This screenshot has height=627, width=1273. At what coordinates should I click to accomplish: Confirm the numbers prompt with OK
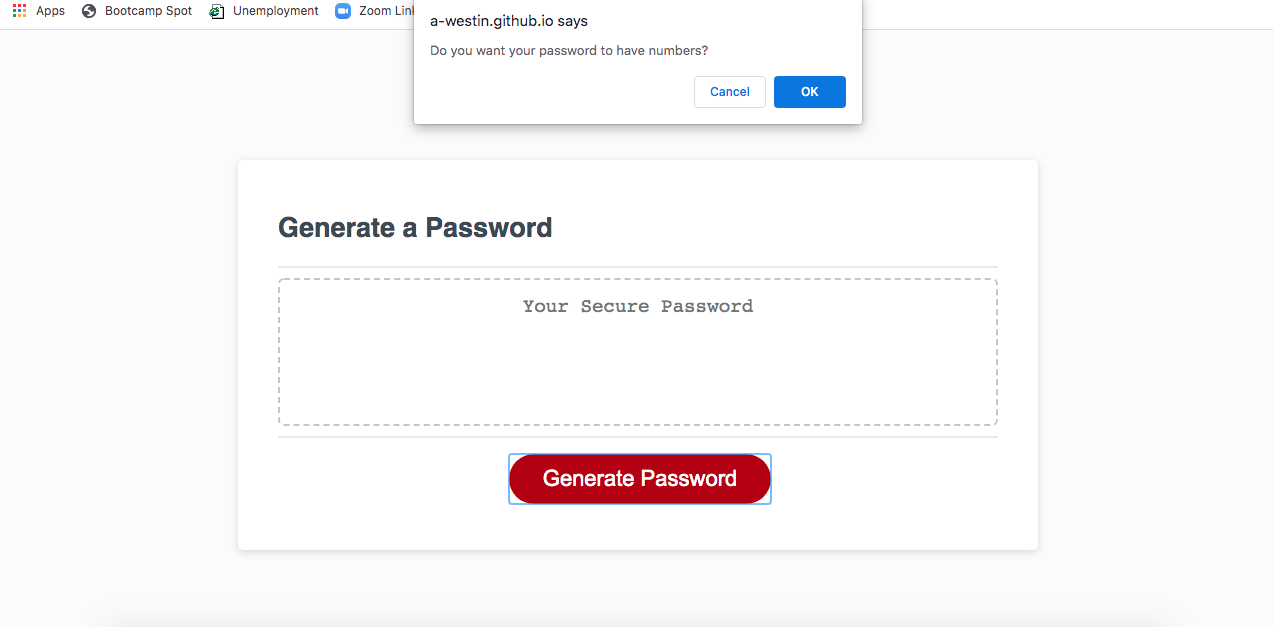click(x=809, y=91)
